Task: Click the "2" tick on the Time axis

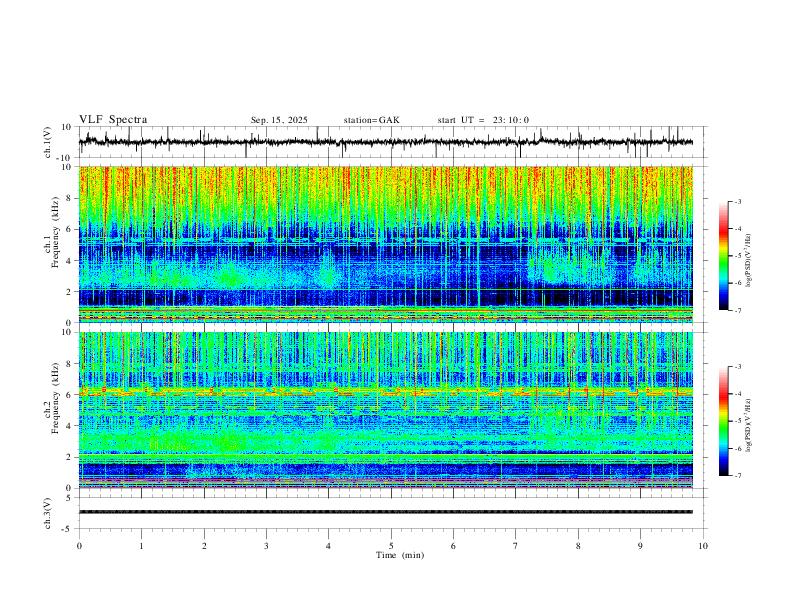Action: [x=204, y=546]
